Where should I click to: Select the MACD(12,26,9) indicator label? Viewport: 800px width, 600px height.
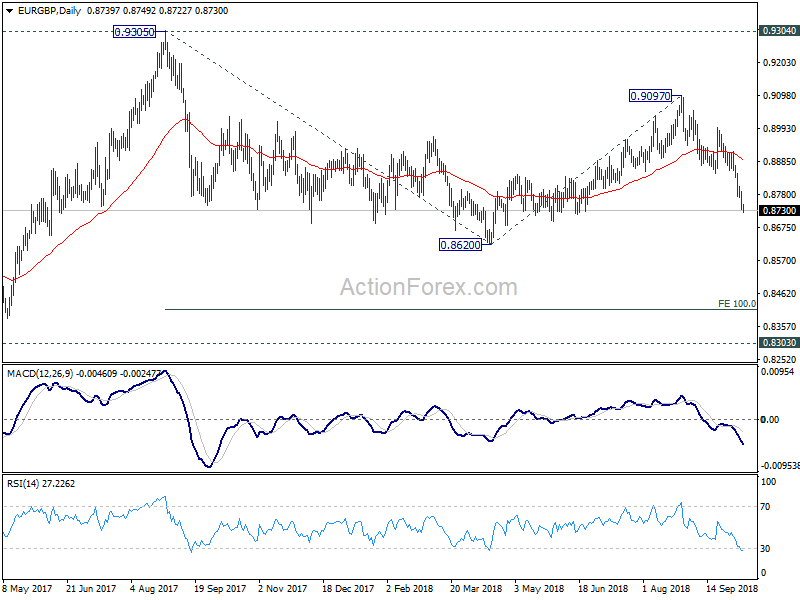tap(41, 374)
